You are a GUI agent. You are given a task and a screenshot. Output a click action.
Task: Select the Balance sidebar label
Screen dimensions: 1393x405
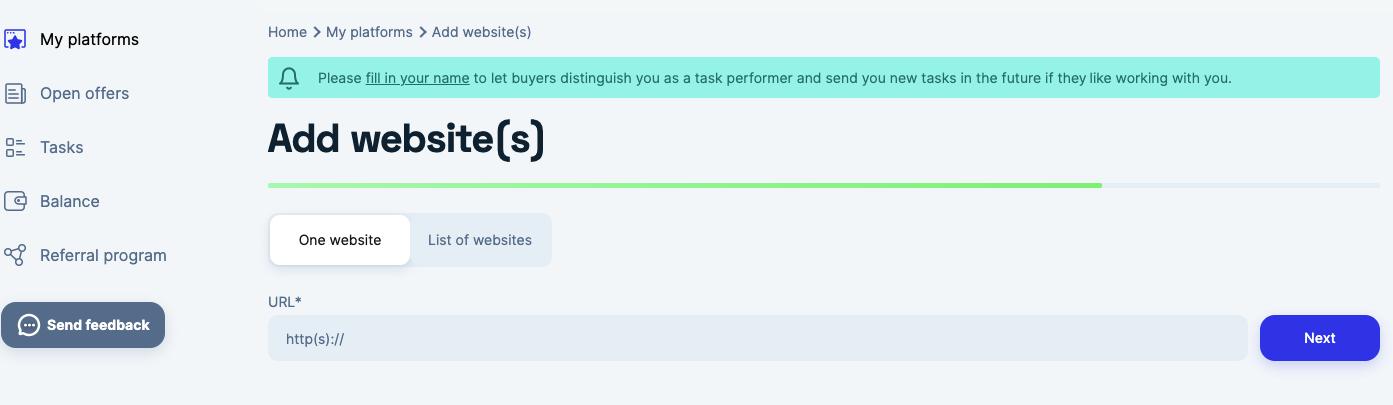(69, 202)
